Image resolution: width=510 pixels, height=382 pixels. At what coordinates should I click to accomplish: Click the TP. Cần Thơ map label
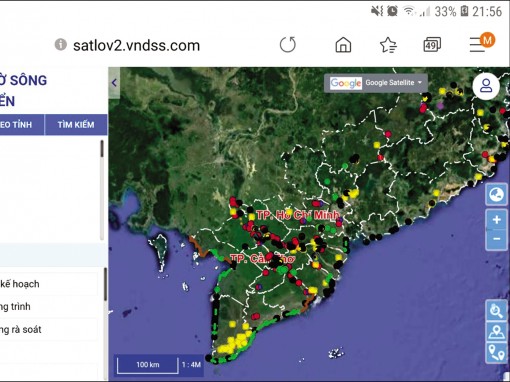point(262,259)
